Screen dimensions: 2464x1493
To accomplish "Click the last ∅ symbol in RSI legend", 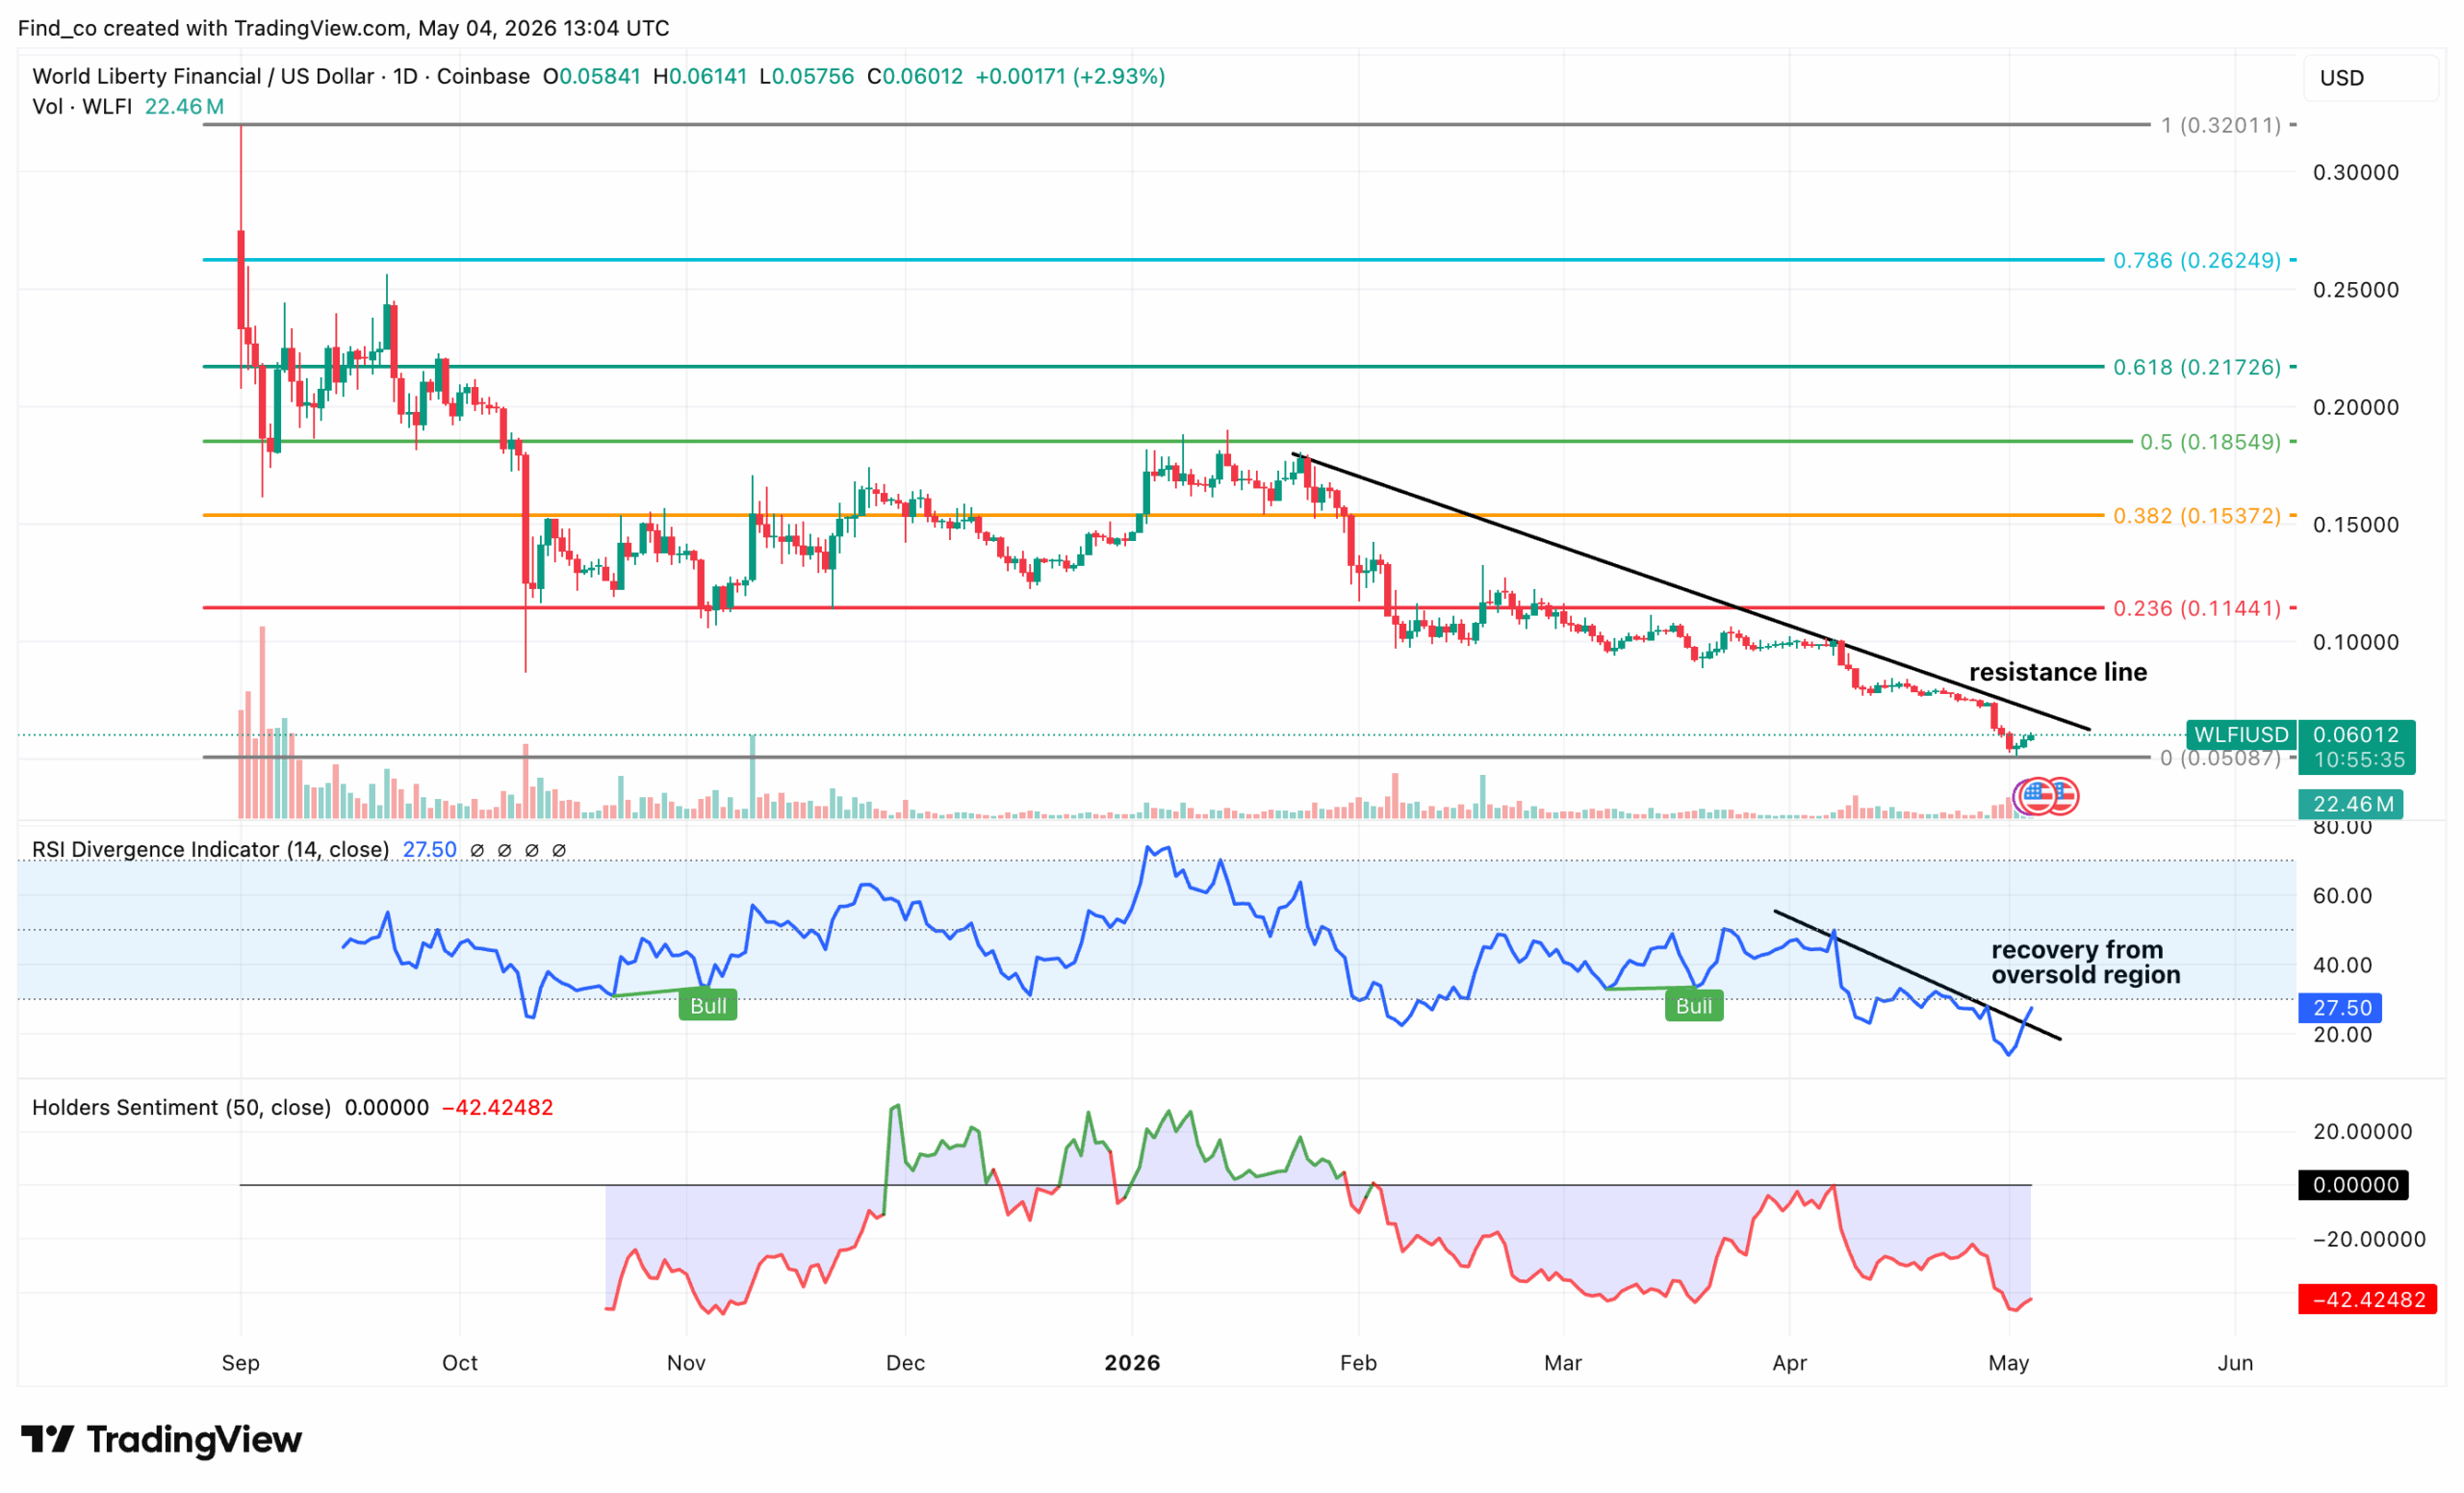I will tap(559, 850).
